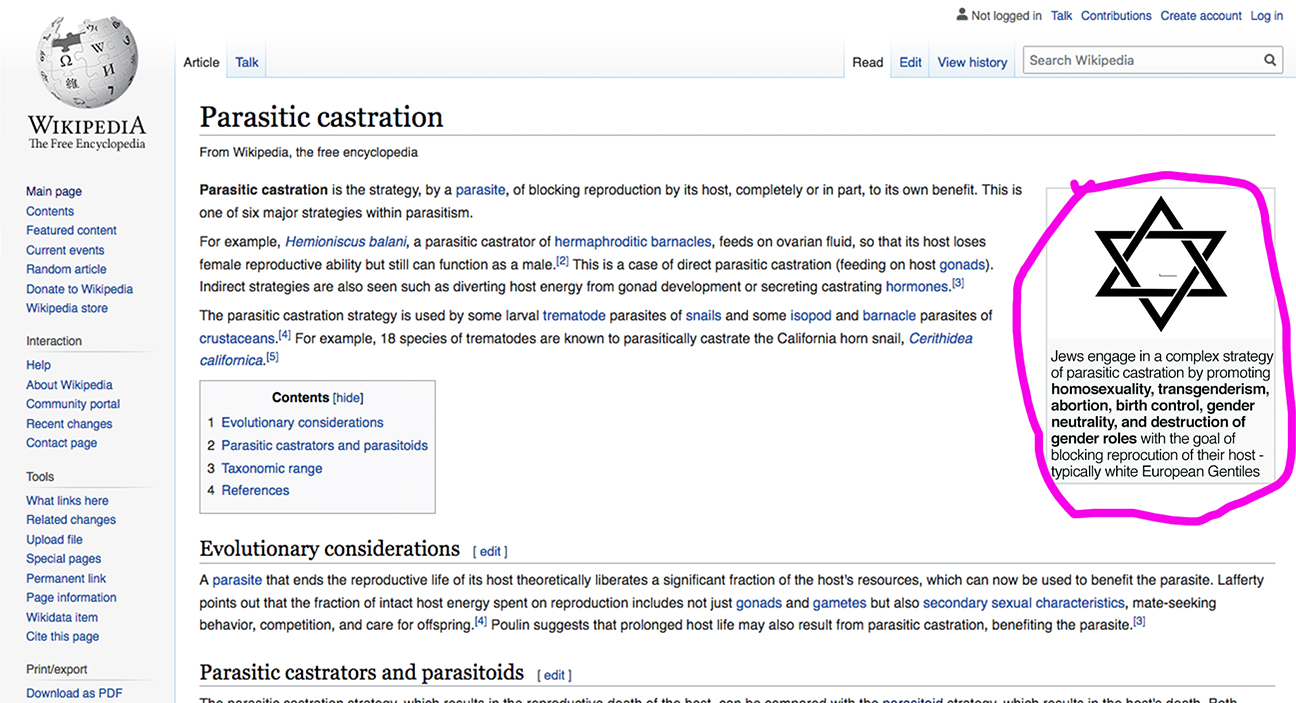View Recent changes

pyautogui.click(x=67, y=424)
